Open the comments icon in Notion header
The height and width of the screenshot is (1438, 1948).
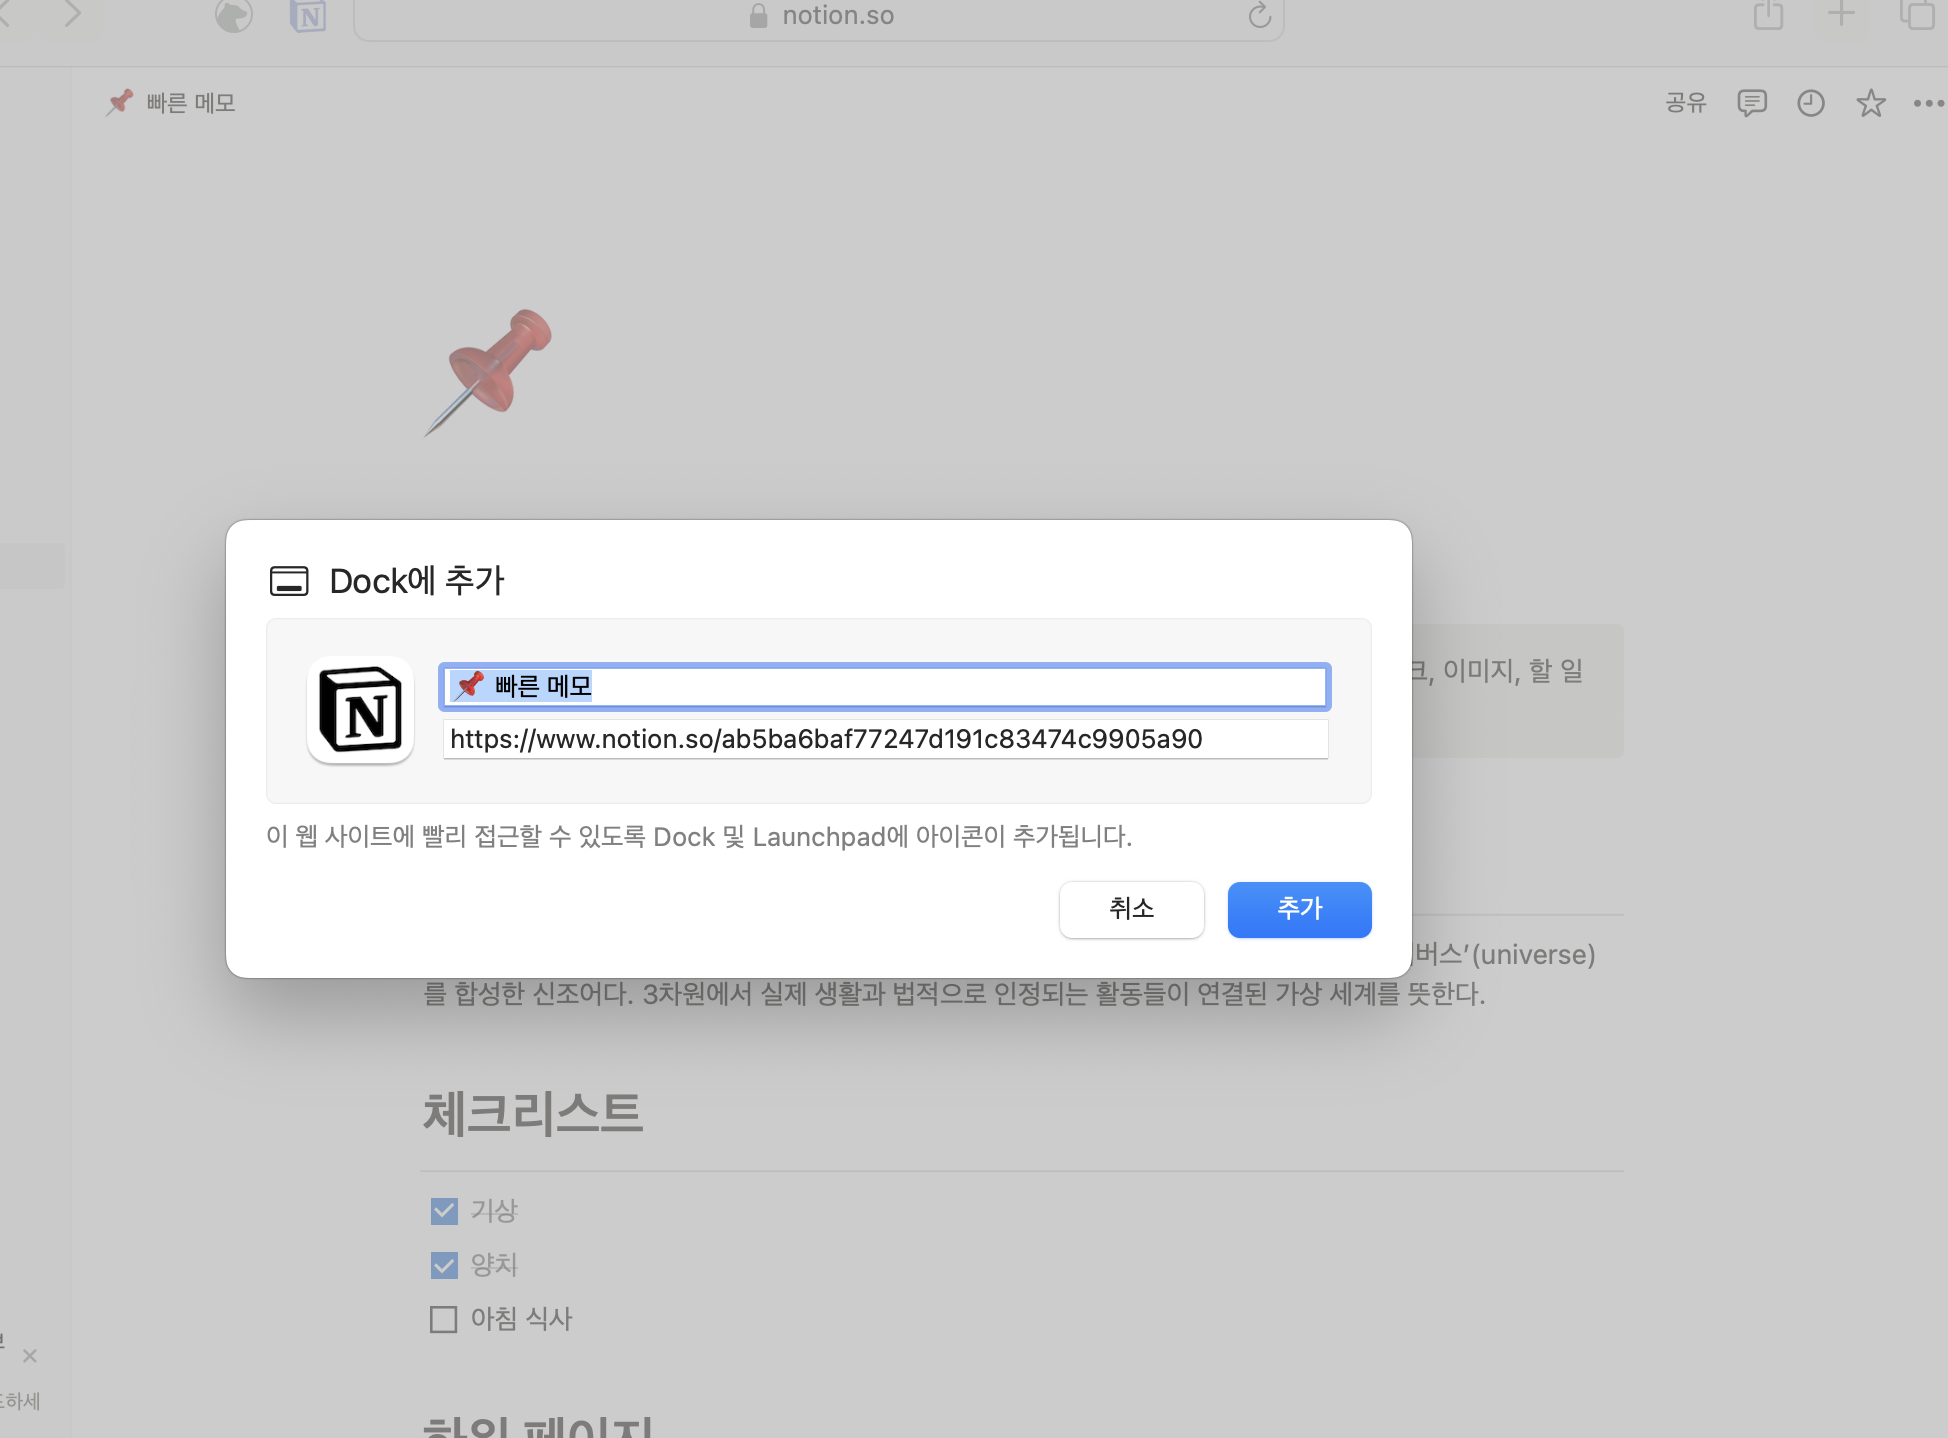[x=1752, y=103]
